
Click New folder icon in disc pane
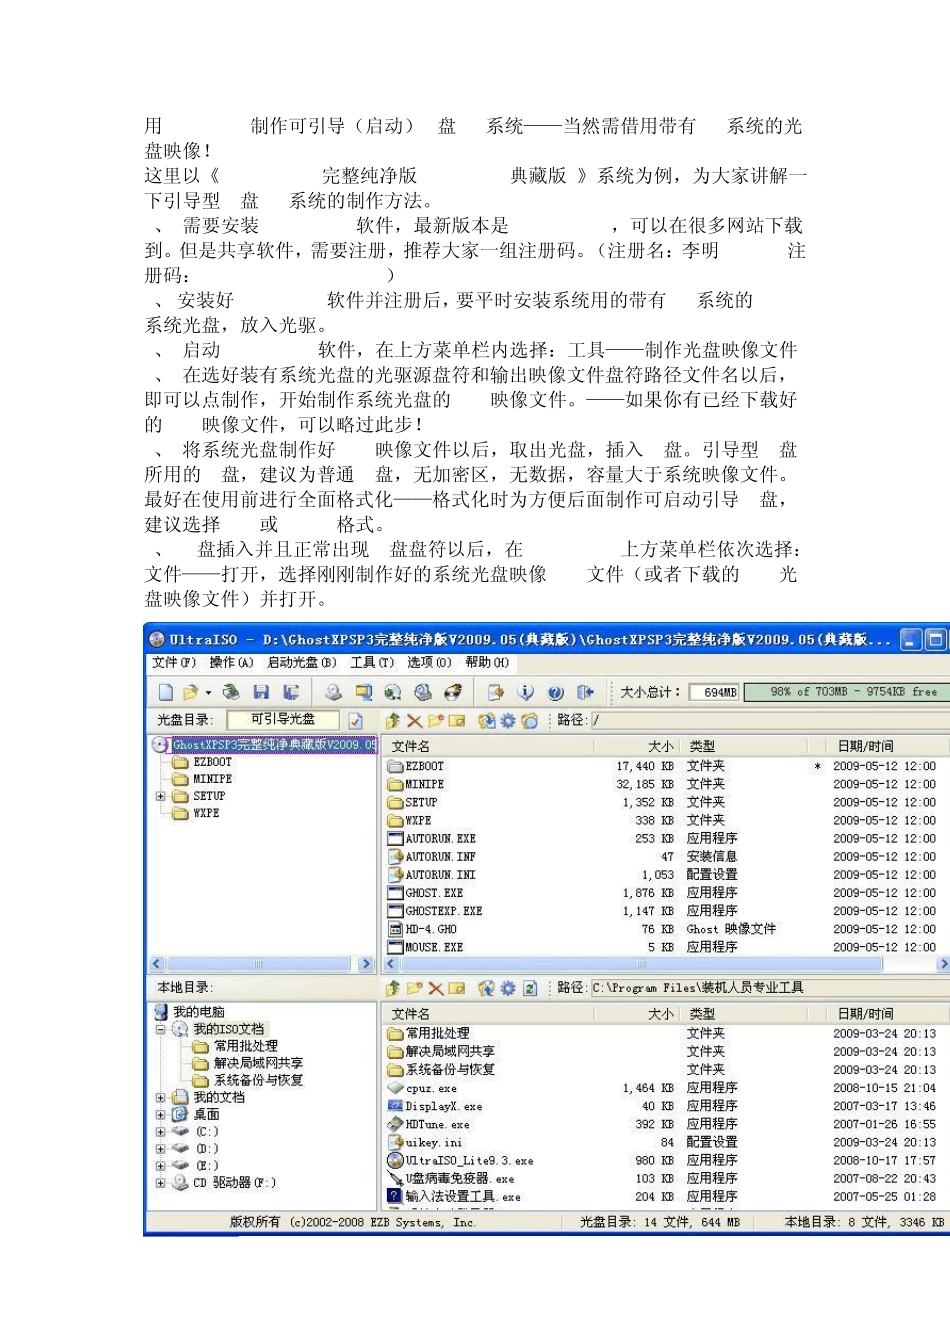click(x=435, y=720)
